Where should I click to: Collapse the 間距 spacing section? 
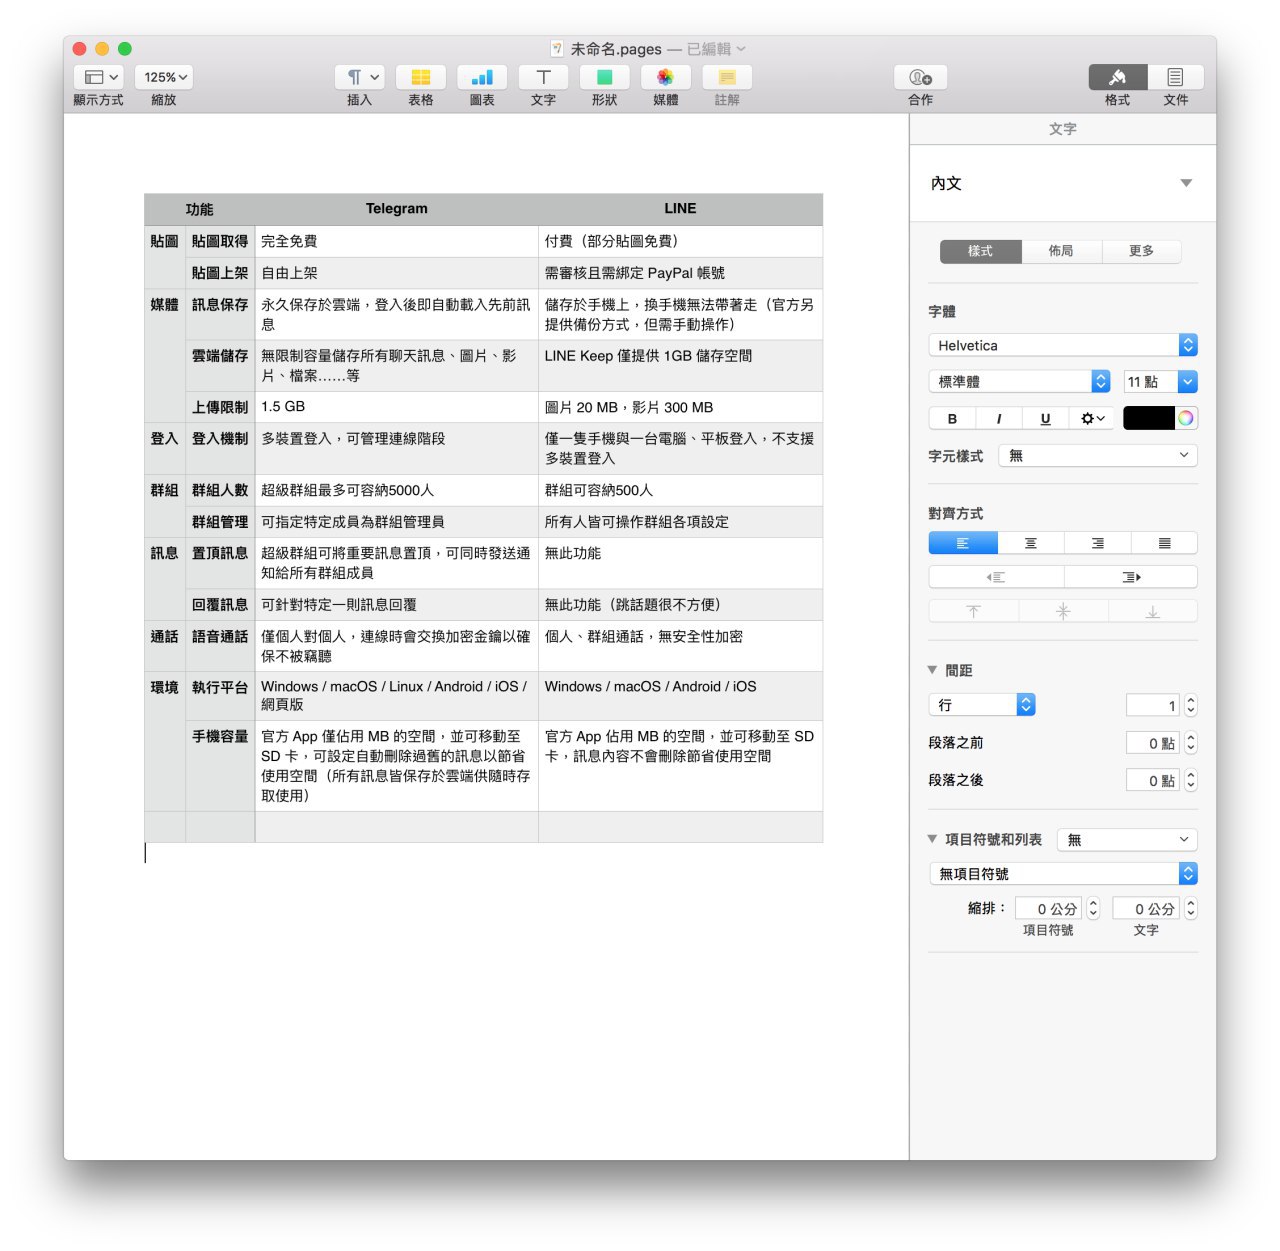click(933, 670)
